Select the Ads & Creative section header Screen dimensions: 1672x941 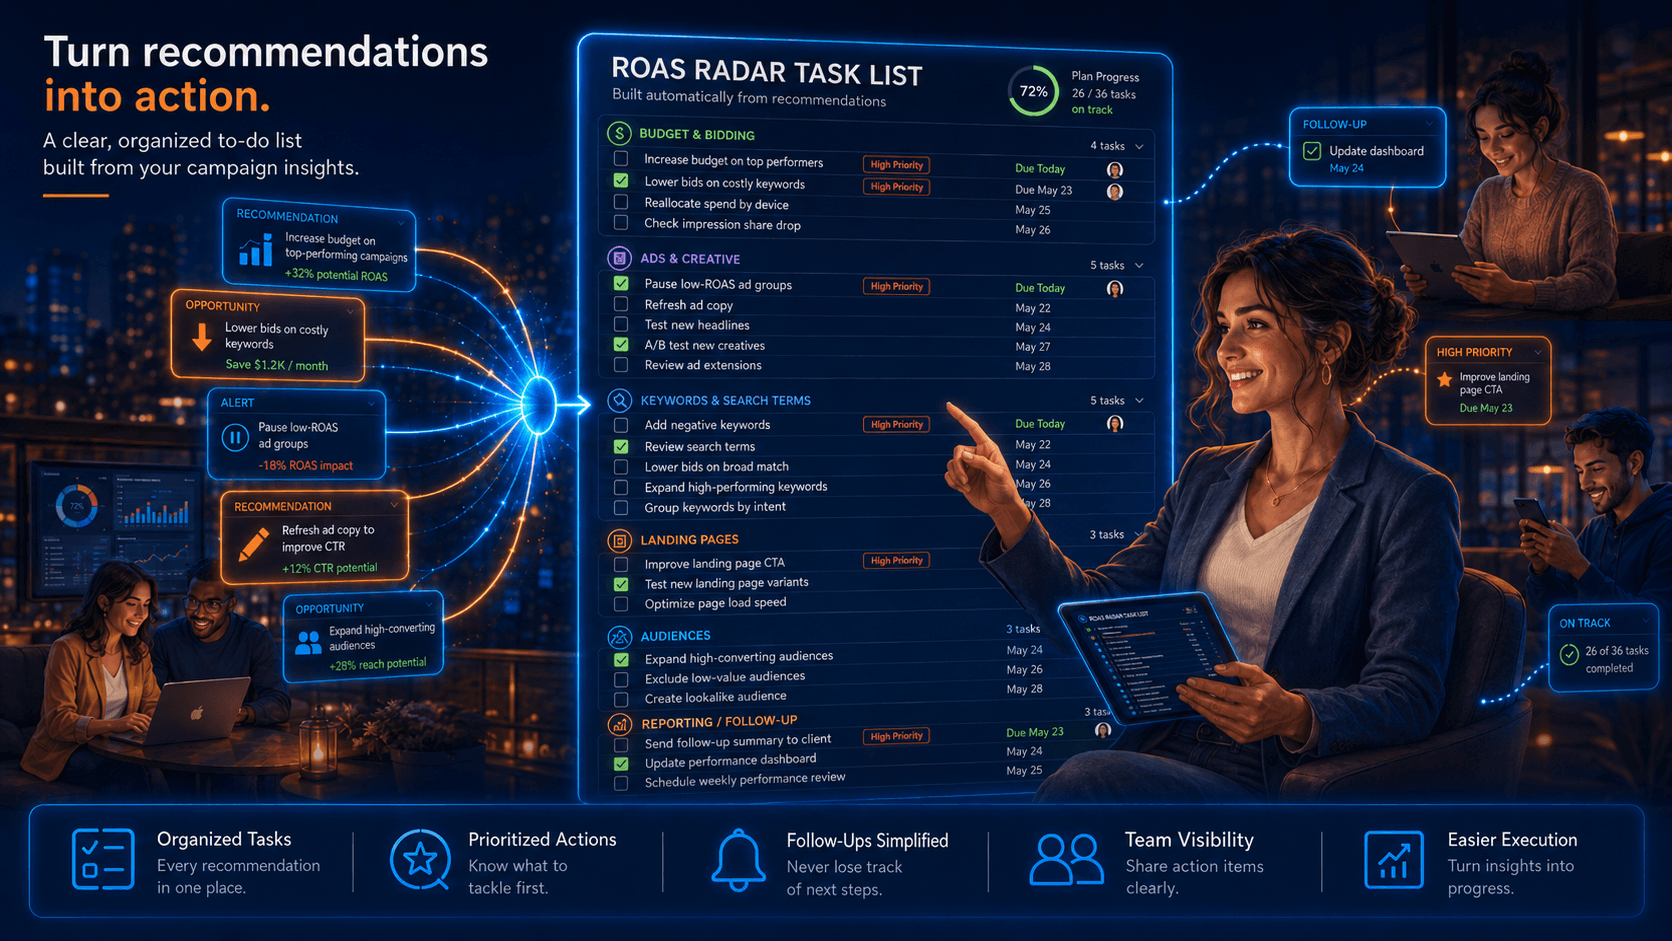[690, 259]
